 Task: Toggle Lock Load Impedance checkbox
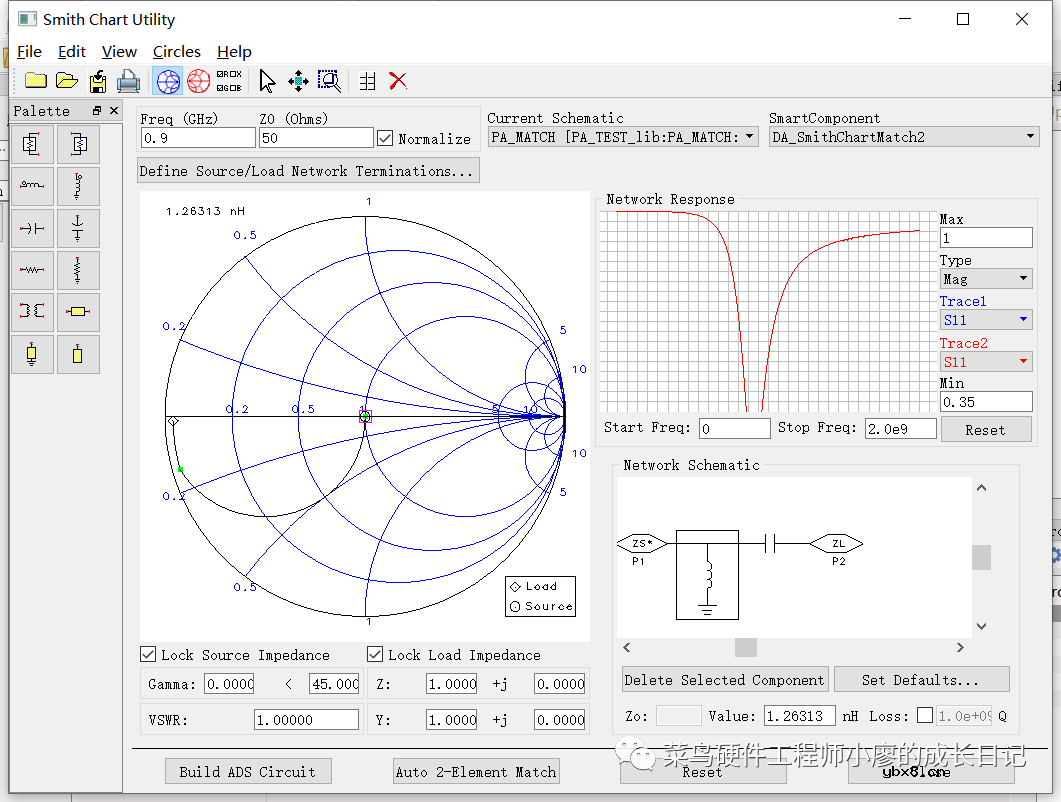375,655
